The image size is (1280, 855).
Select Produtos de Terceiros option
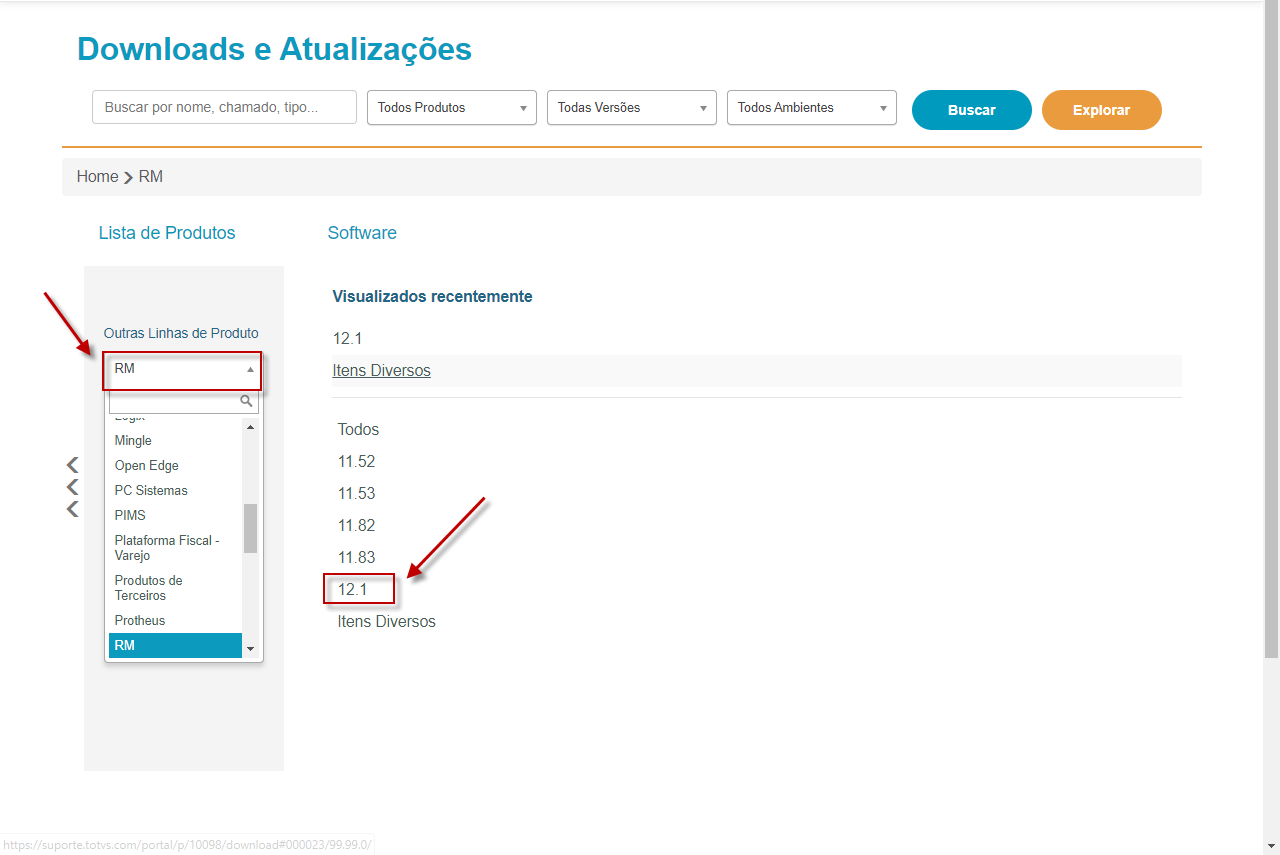coord(175,588)
